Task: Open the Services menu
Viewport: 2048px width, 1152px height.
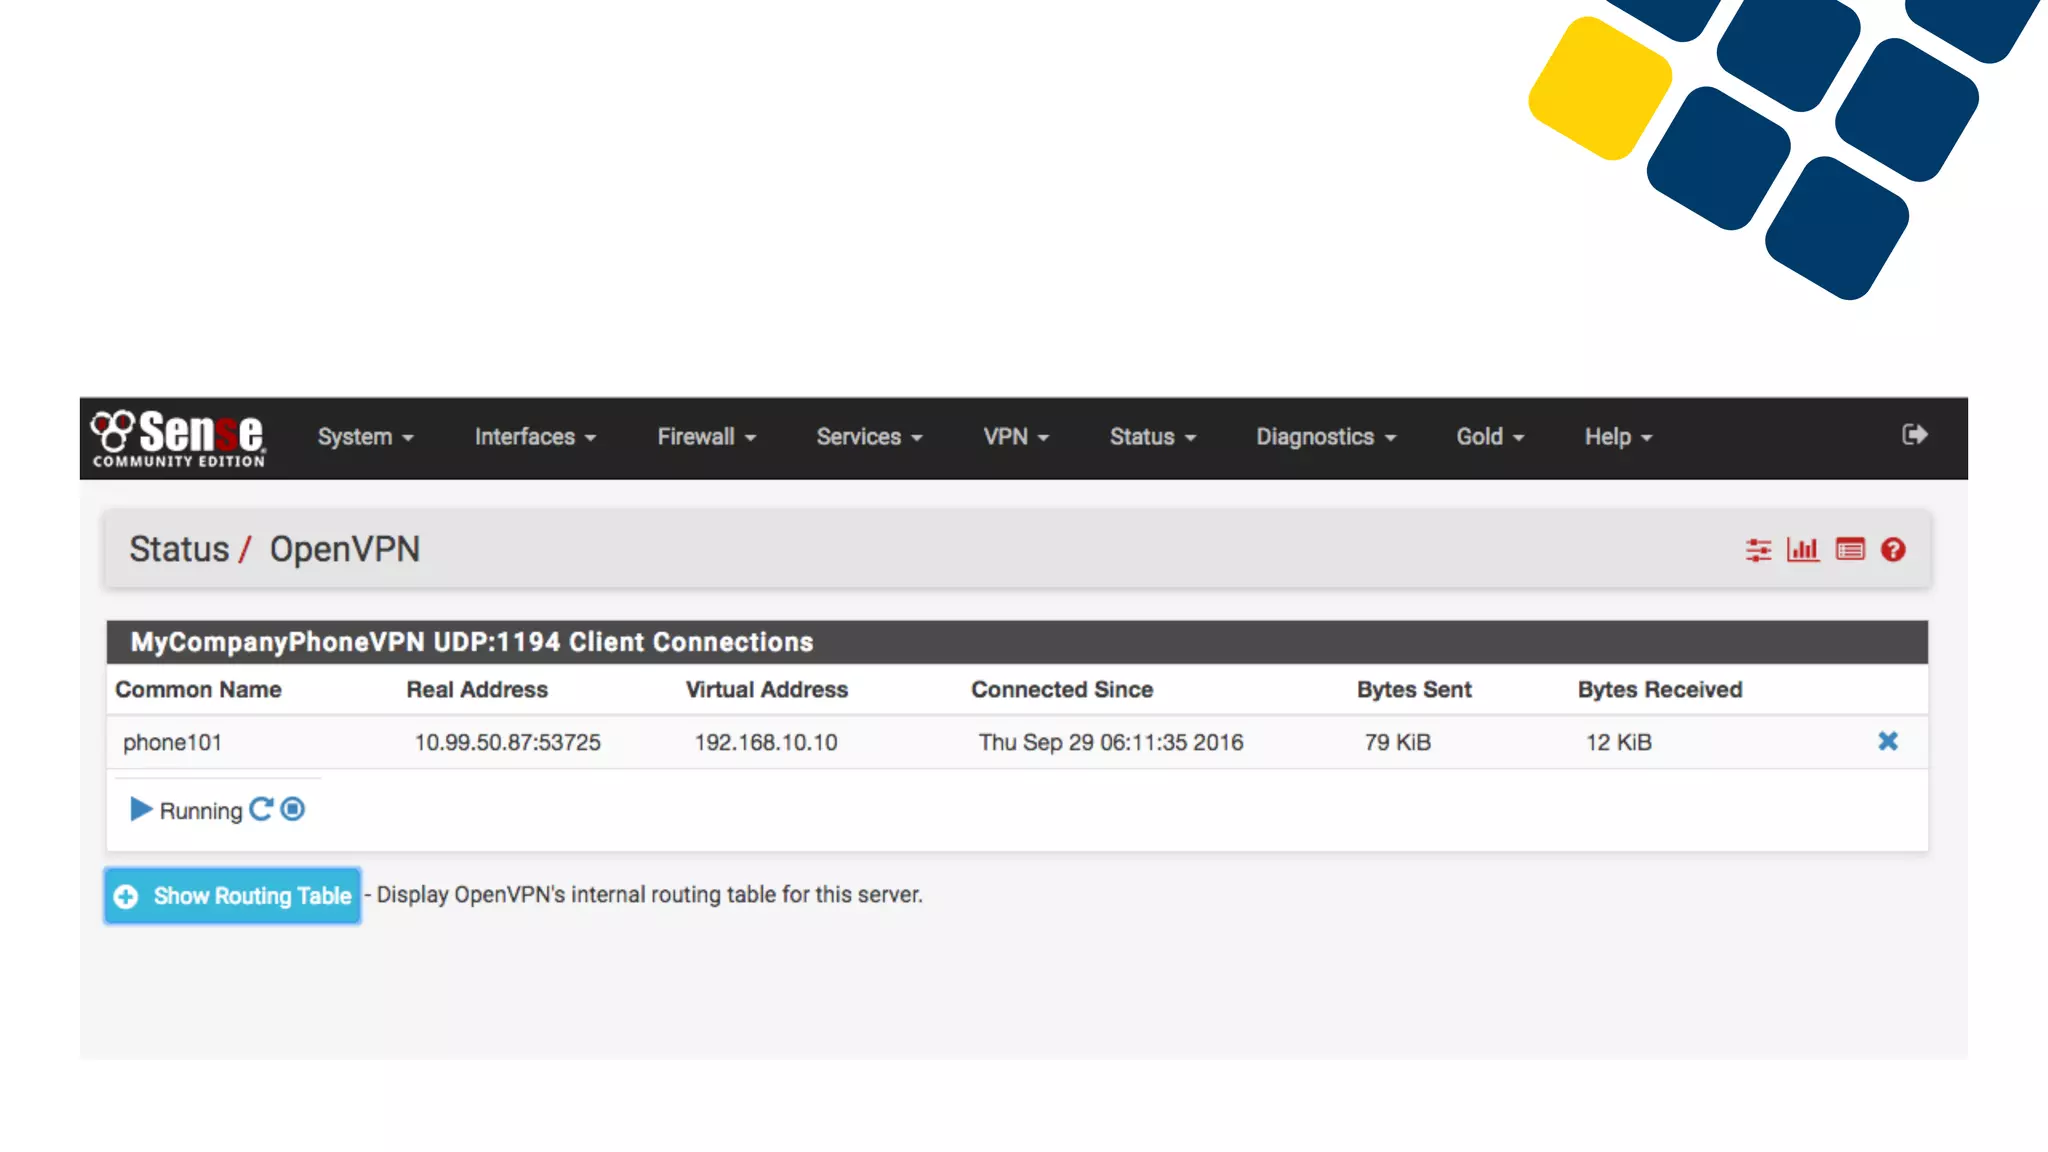Action: coord(868,437)
